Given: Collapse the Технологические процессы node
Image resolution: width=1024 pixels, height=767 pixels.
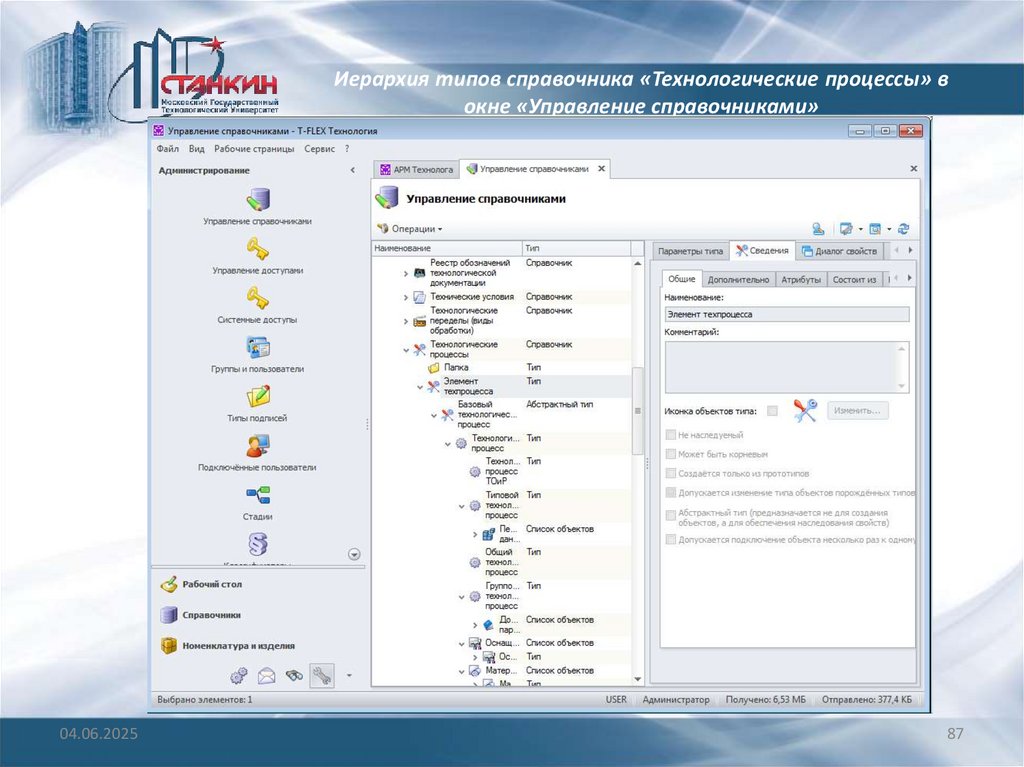Looking at the screenshot, I should [x=406, y=350].
